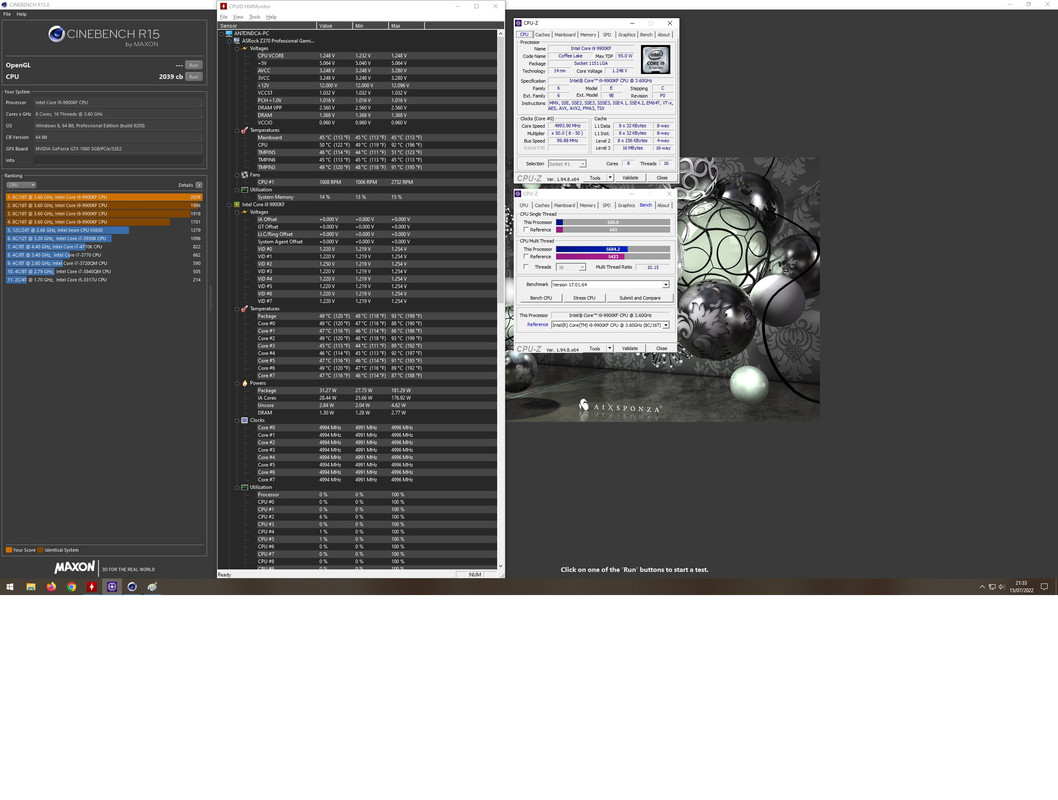Switch to CPU-Z via its purple taskbar icon
1058x800 pixels.
(x=112, y=587)
